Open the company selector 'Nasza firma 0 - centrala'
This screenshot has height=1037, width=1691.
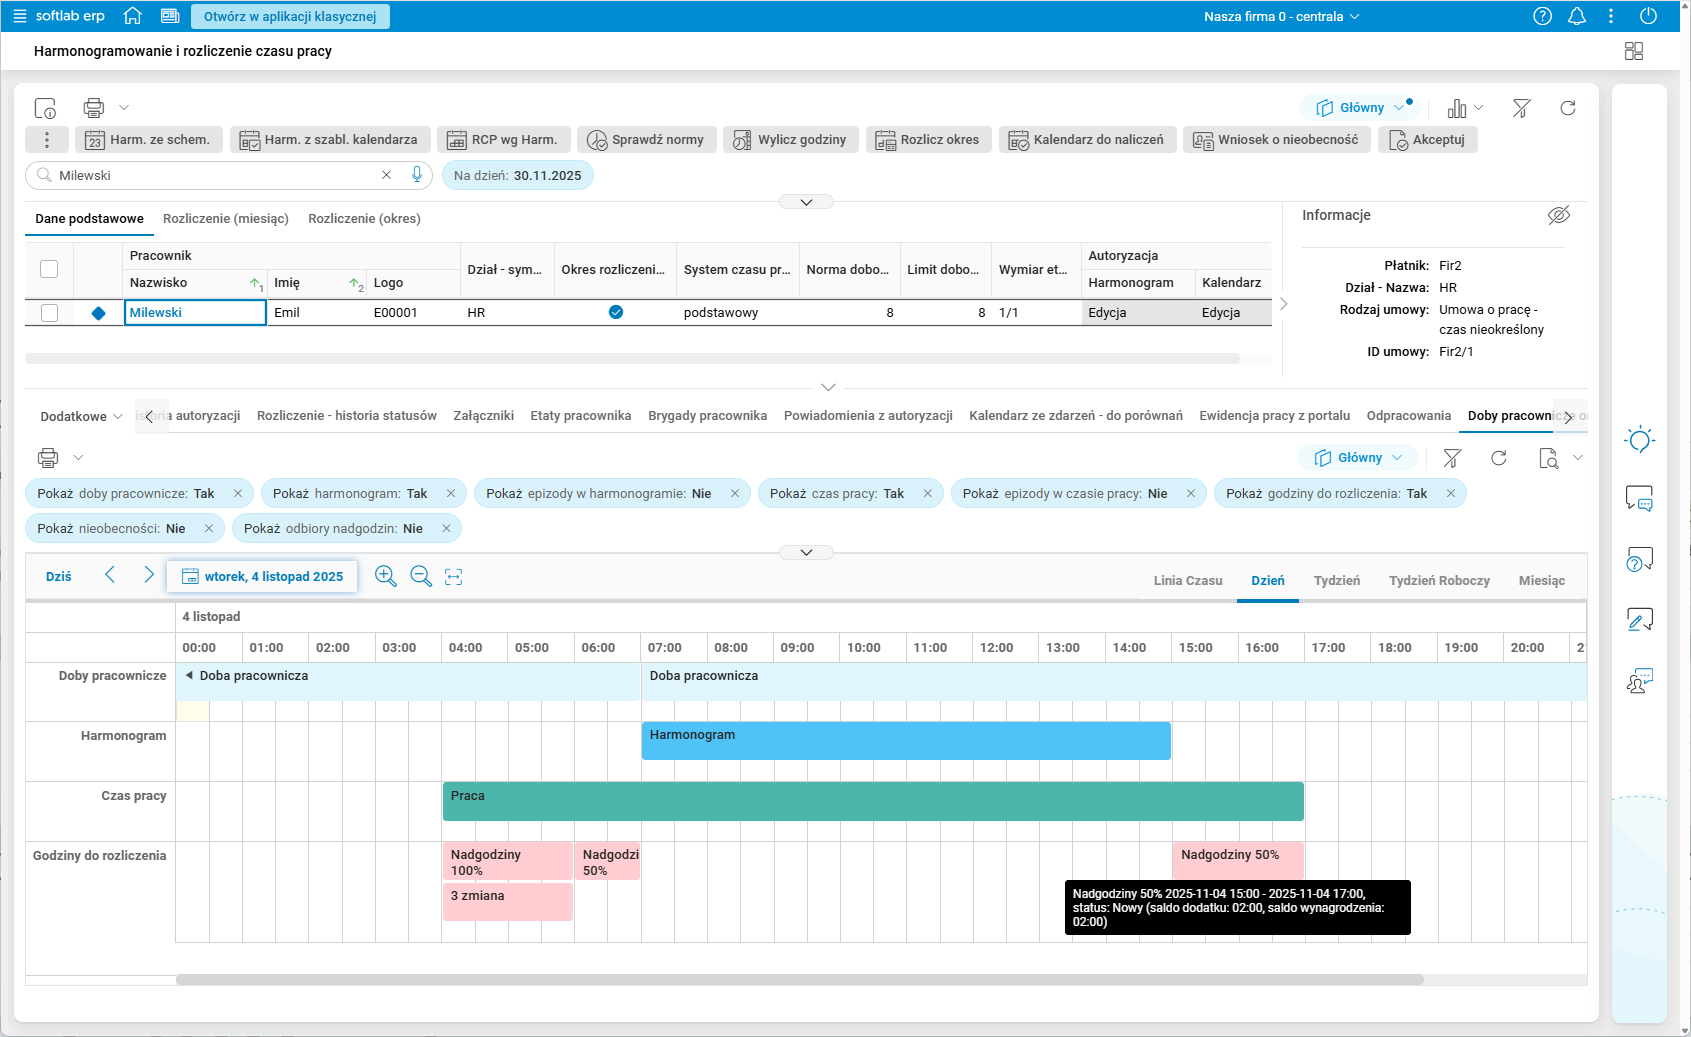coord(1282,16)
